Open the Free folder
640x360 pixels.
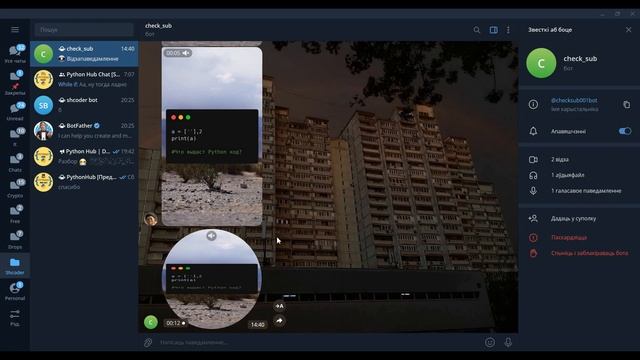15,213
